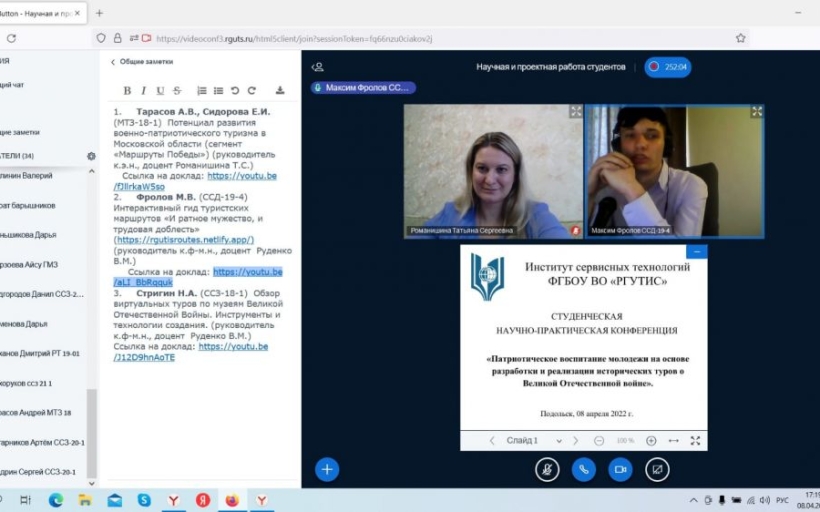820x512 pixels.
Task: Open Firefox from taskbar
Action: (x=232, y=500)
